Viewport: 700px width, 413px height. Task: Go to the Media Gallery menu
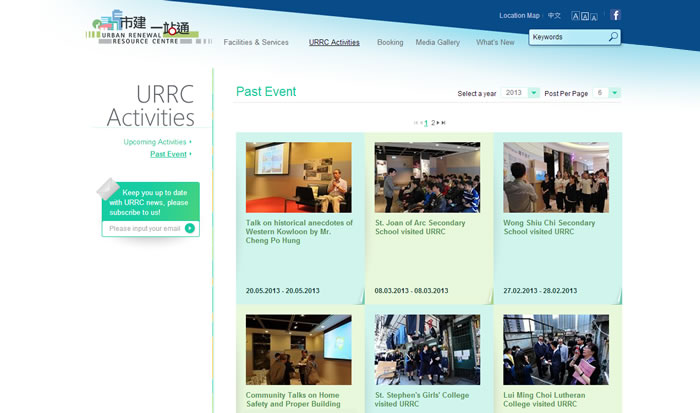point(437,43)
